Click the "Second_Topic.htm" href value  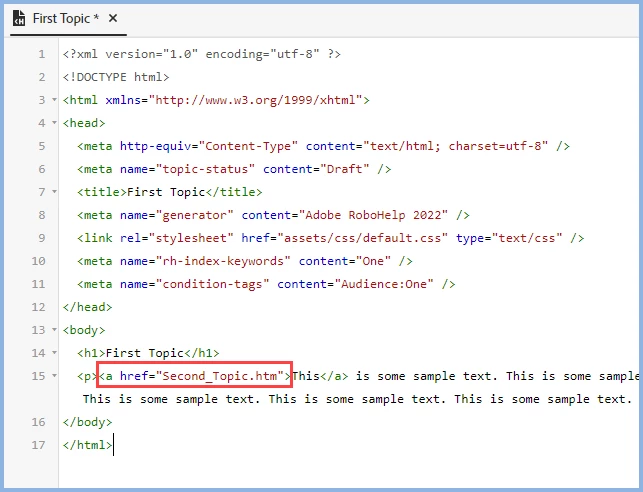point(220,376)
